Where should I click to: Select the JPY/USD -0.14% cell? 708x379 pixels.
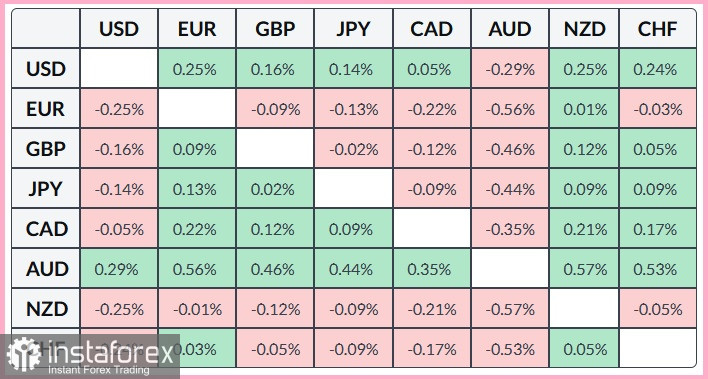pos(119,189)
